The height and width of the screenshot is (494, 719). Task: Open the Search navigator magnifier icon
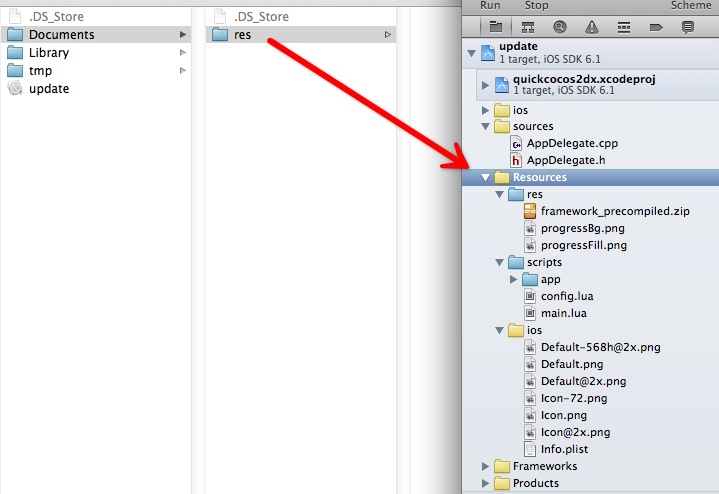(559, 28)
